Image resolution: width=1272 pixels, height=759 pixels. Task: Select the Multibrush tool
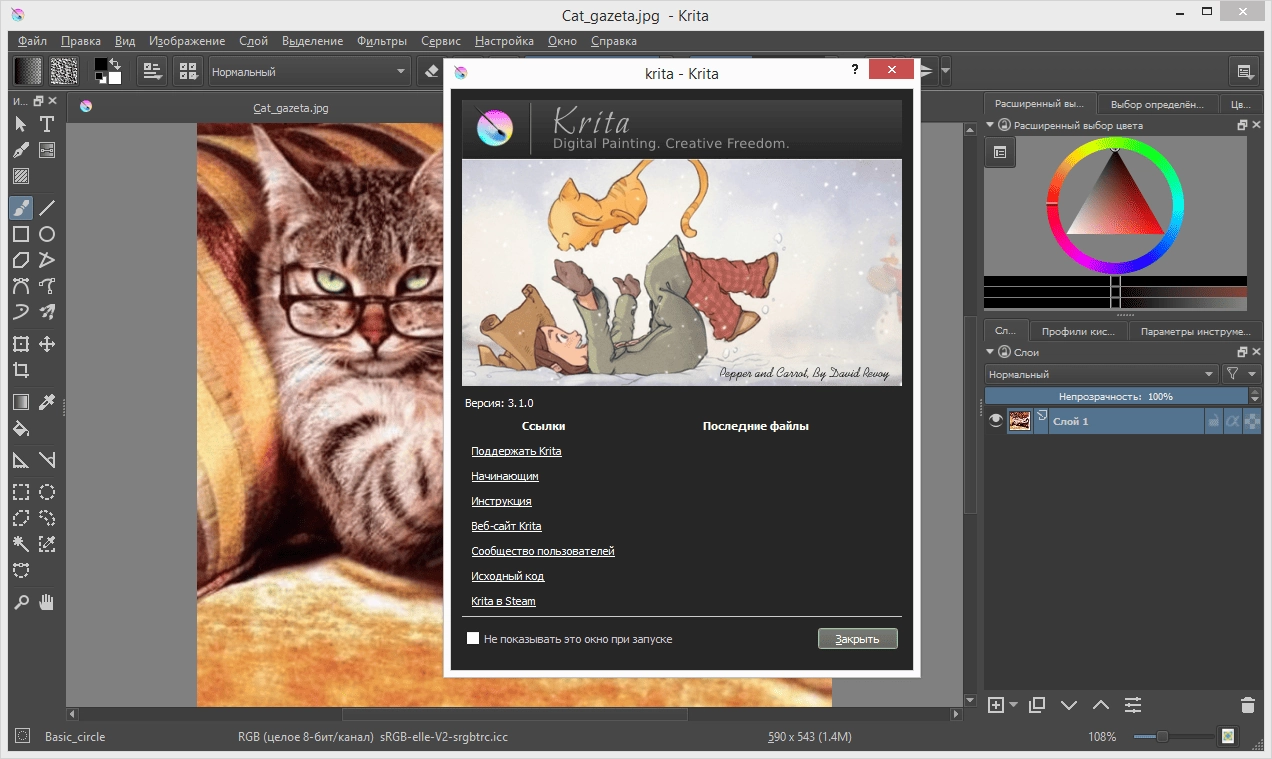point(47,312)
